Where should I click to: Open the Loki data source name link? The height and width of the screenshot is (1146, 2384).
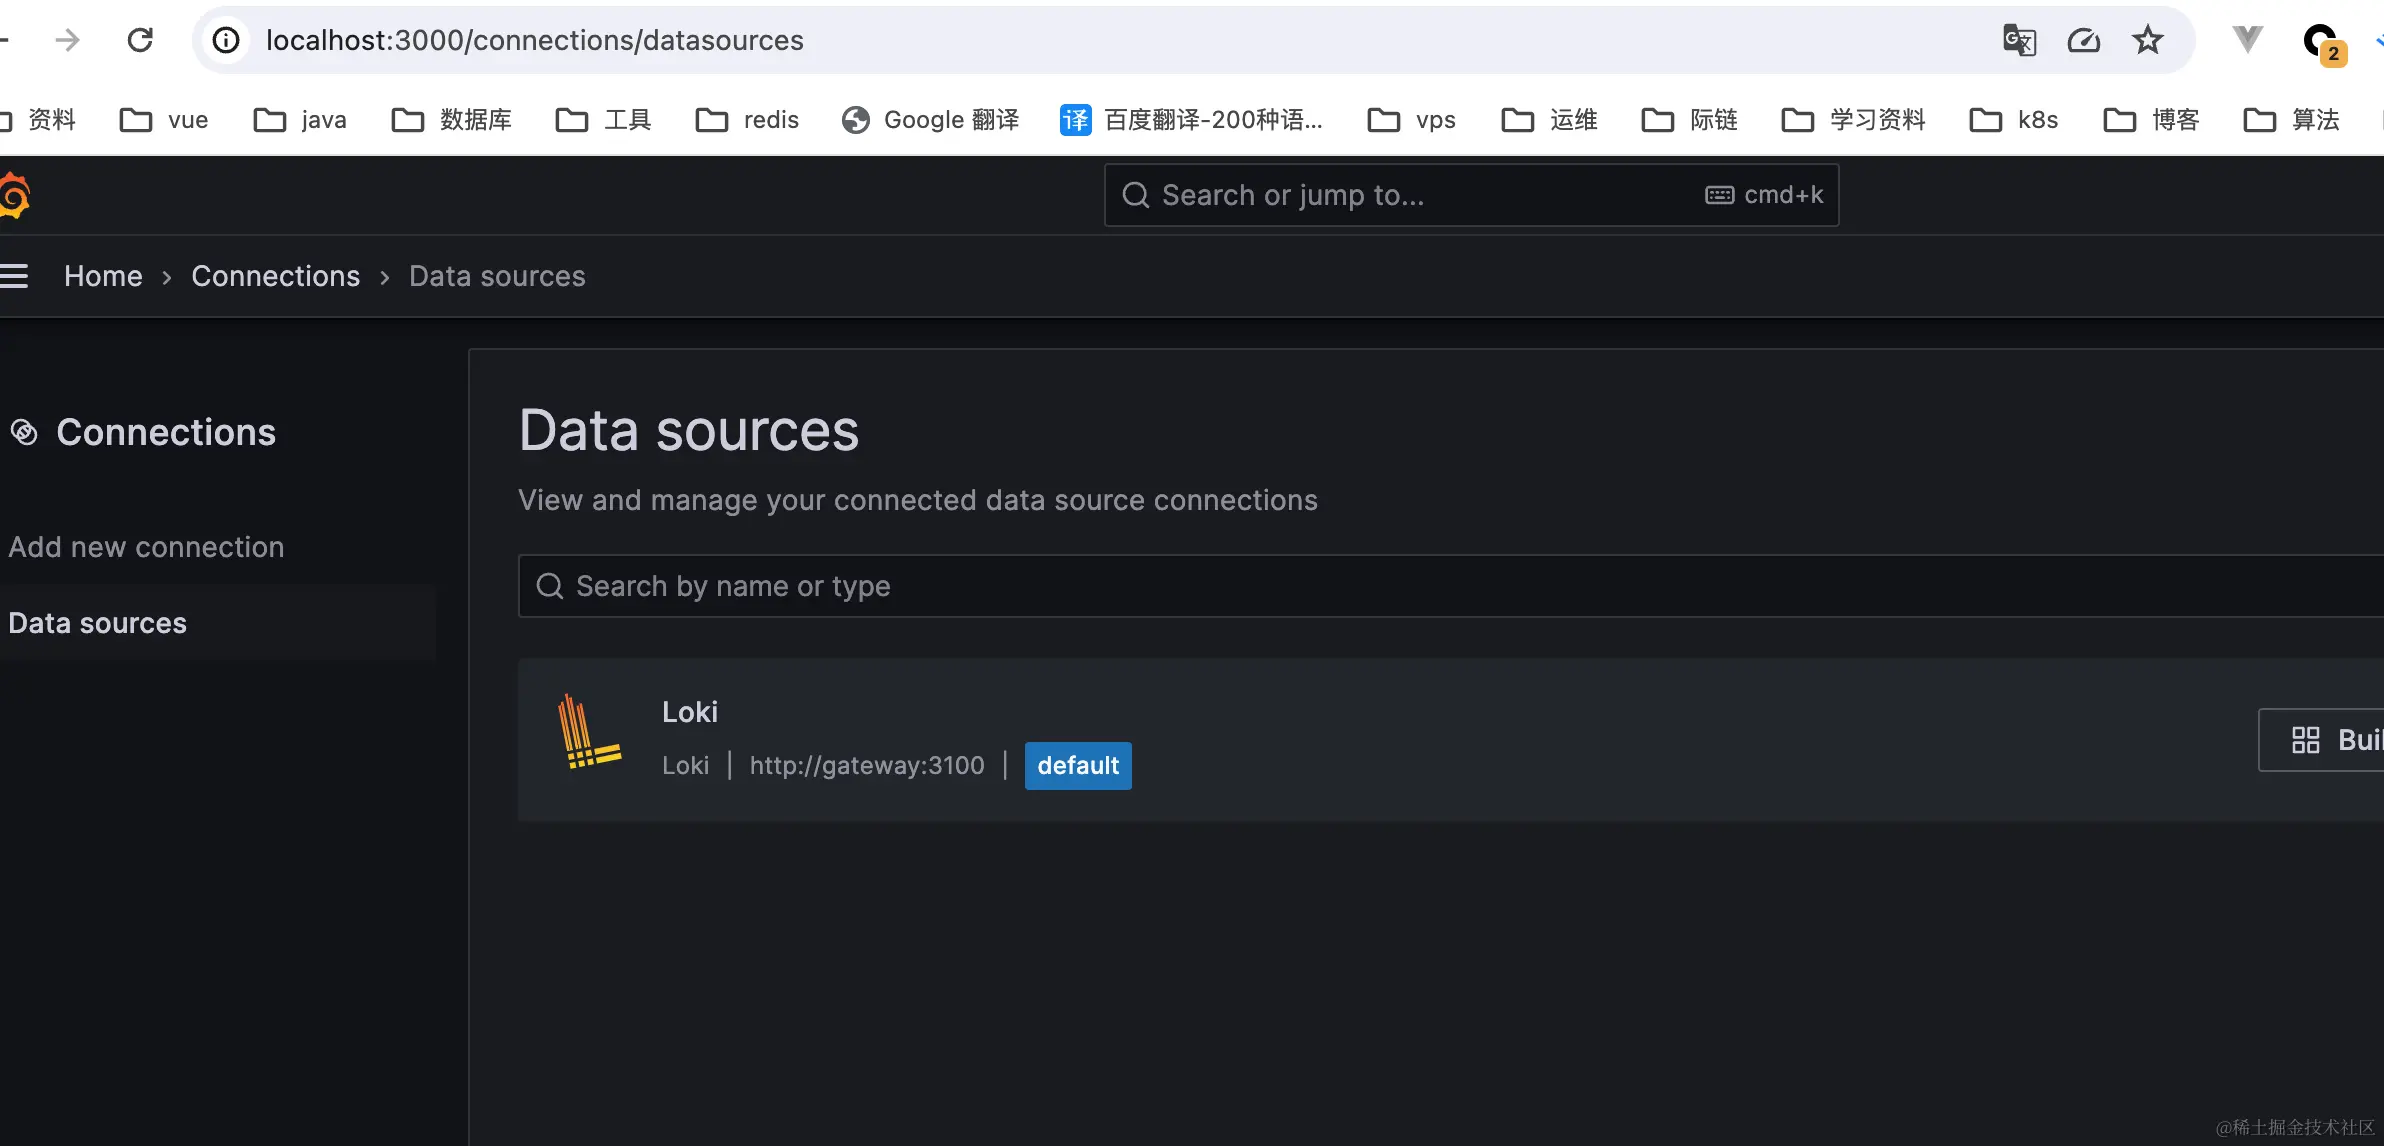690,712
